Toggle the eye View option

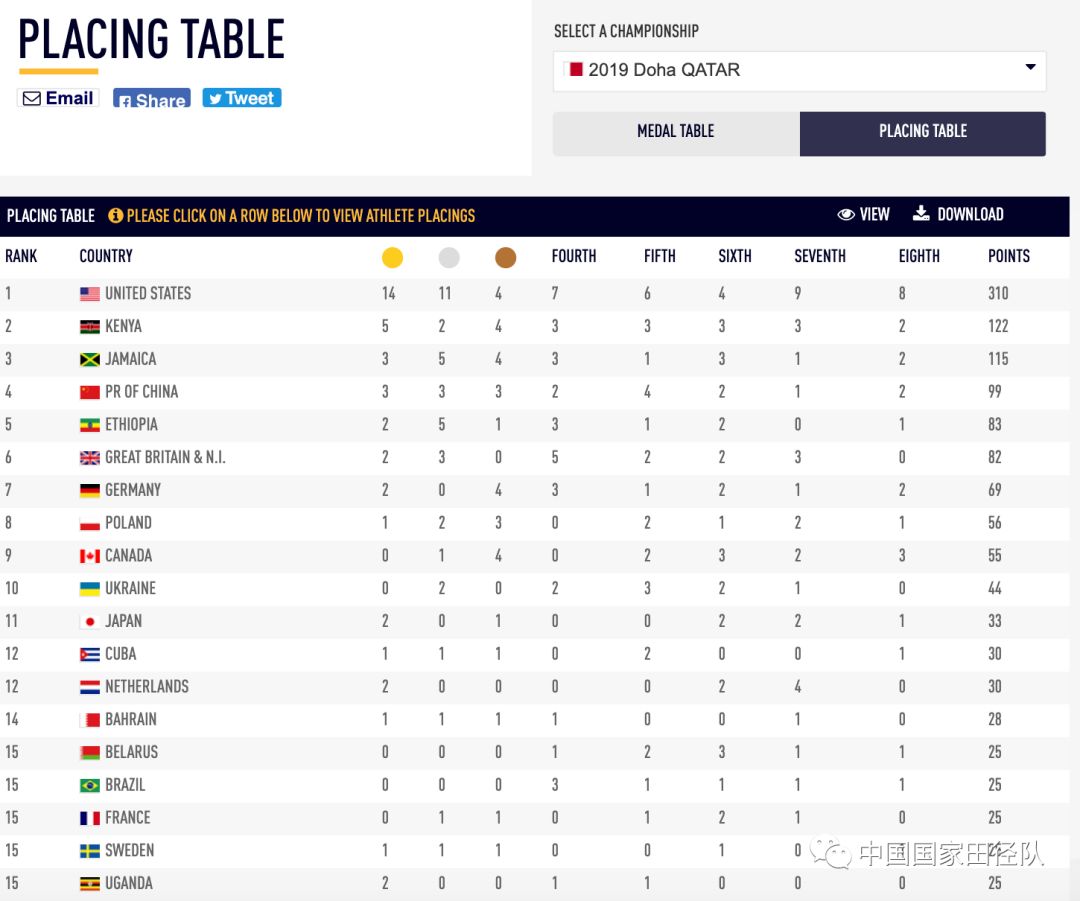tap(864, 214)
